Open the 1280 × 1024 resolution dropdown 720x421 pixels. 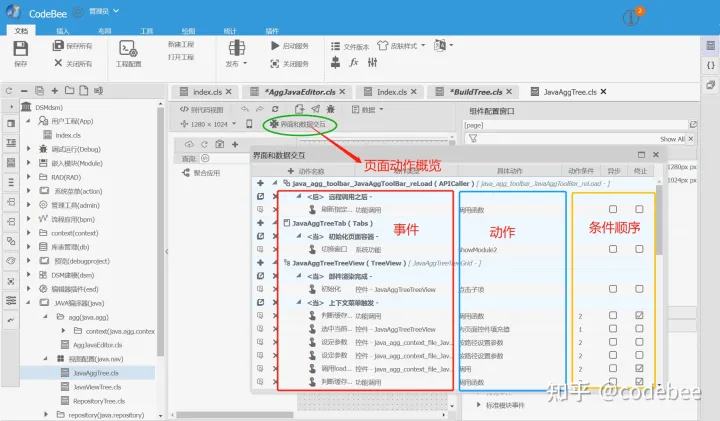point(209,124)
